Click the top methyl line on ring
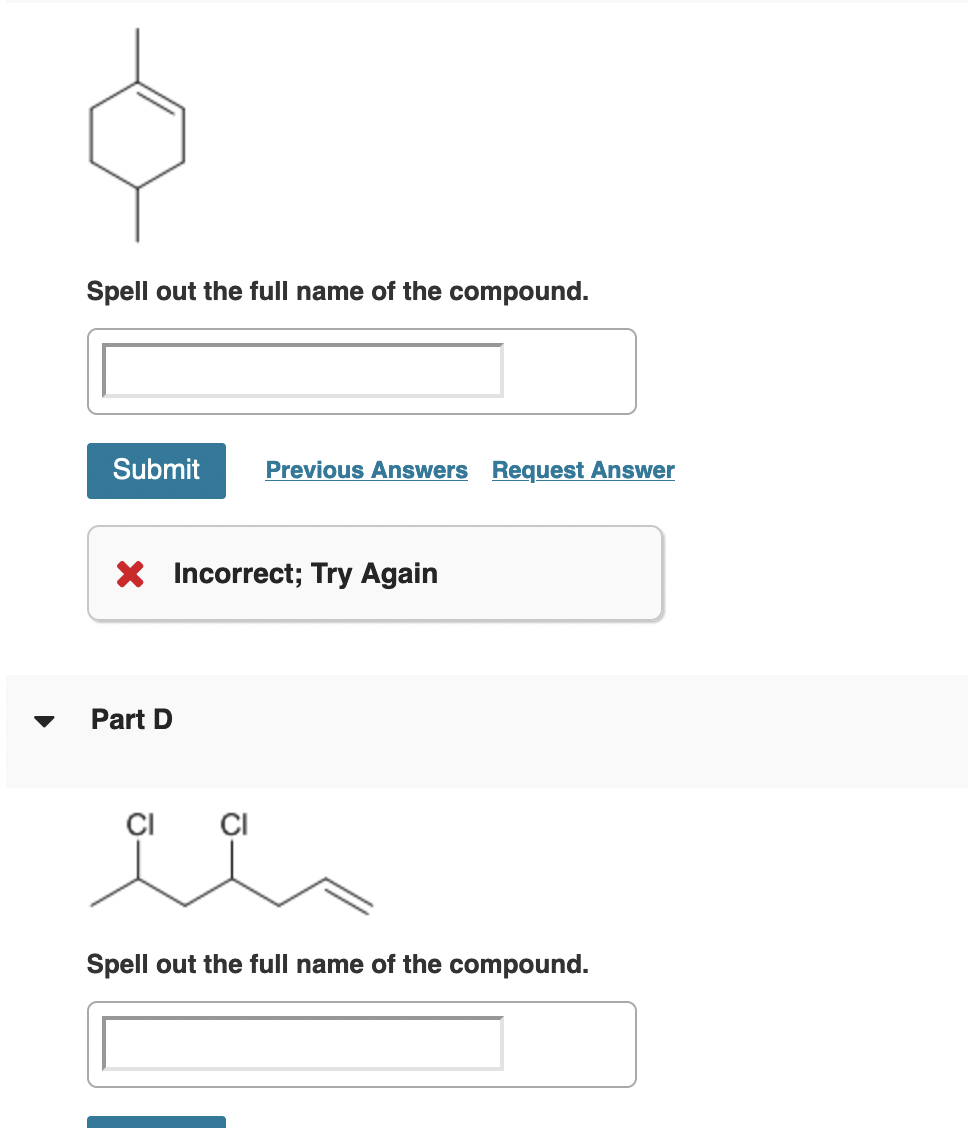Viewport: 968px width, 1128px height. [x=137, y=54]
